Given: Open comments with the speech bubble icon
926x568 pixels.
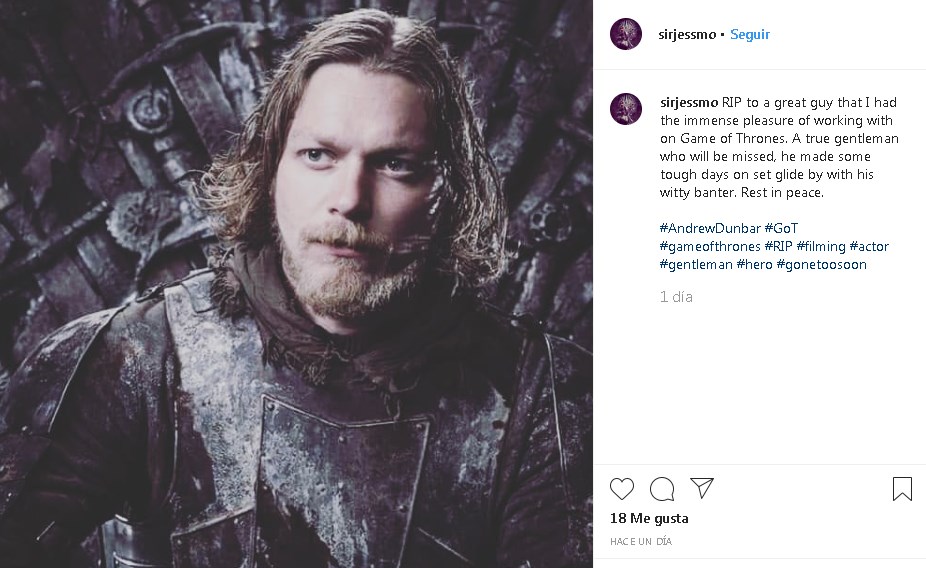Looking at the screenshot, I should (x=662, y=488).
